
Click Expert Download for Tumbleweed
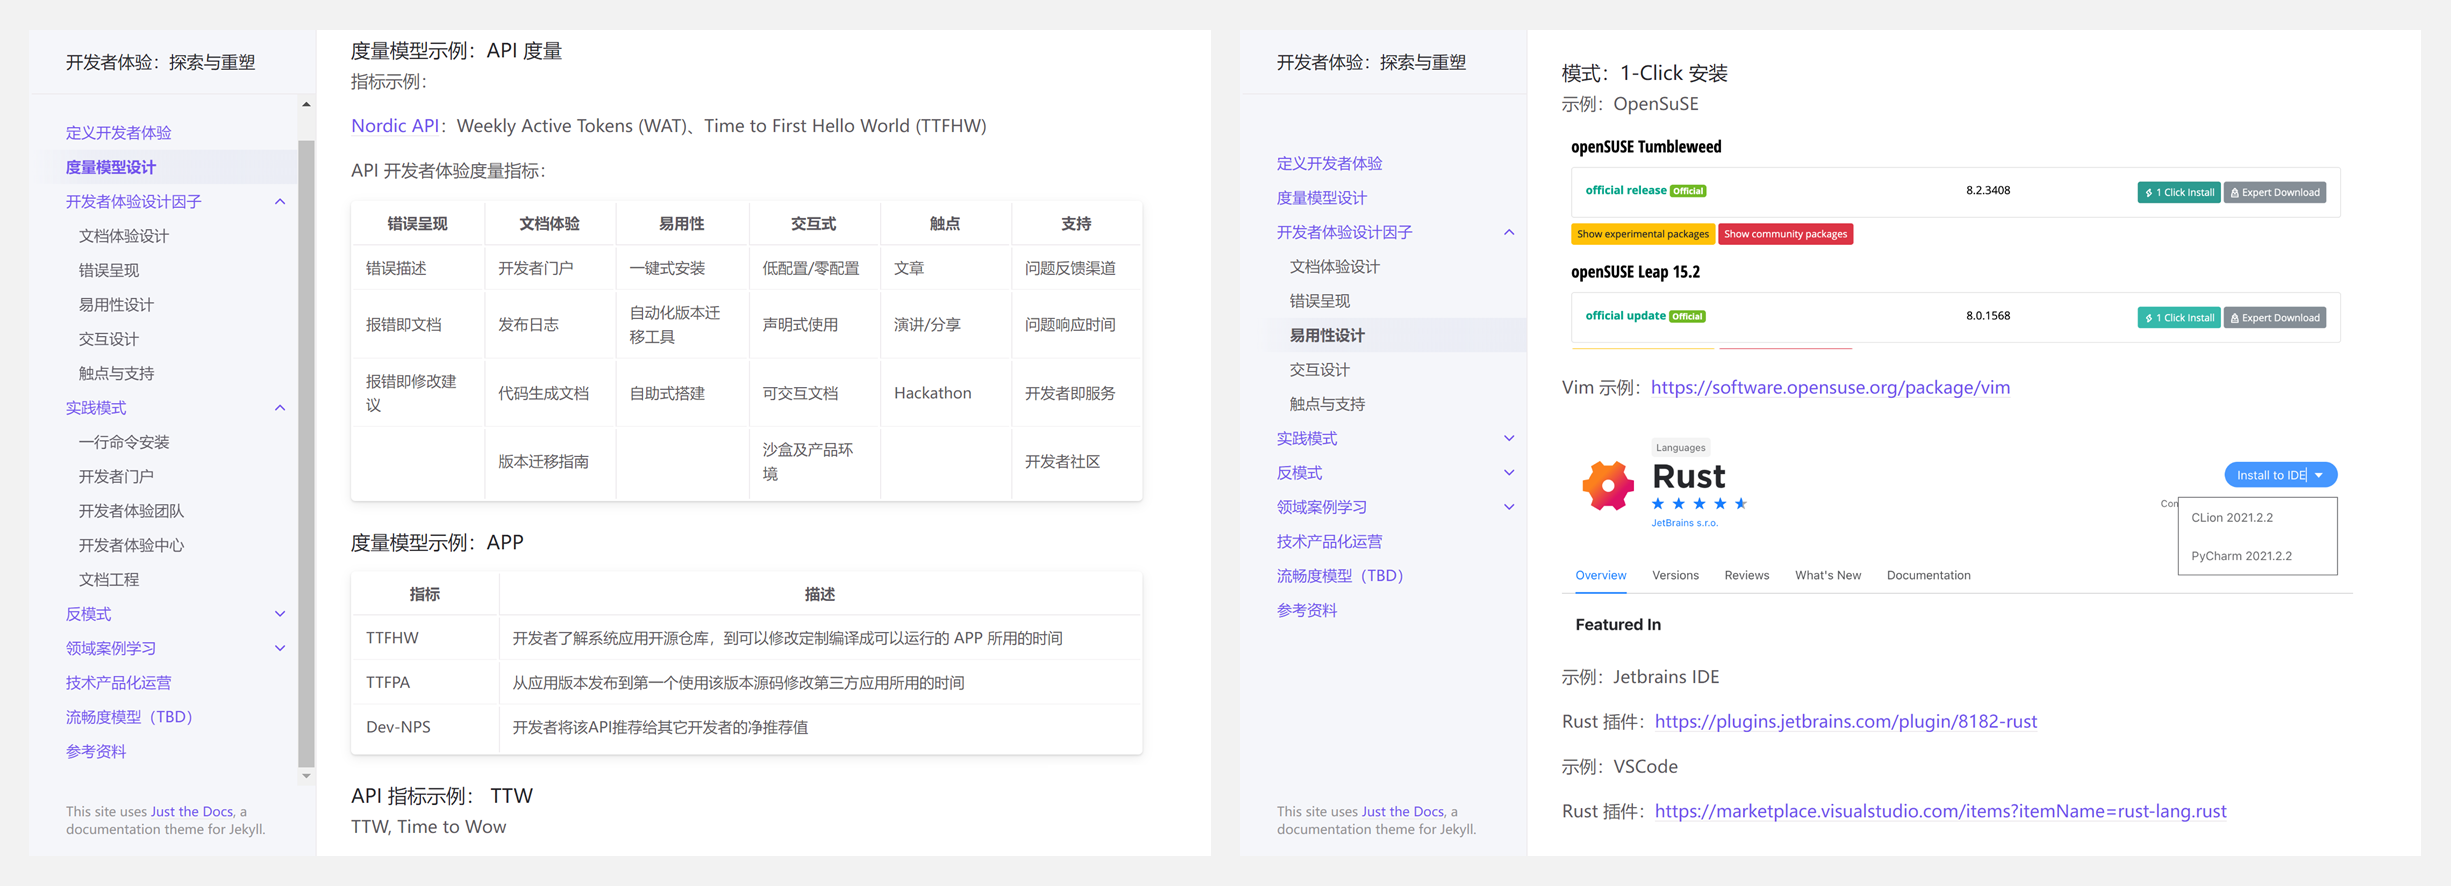(x=2274, y=193)
